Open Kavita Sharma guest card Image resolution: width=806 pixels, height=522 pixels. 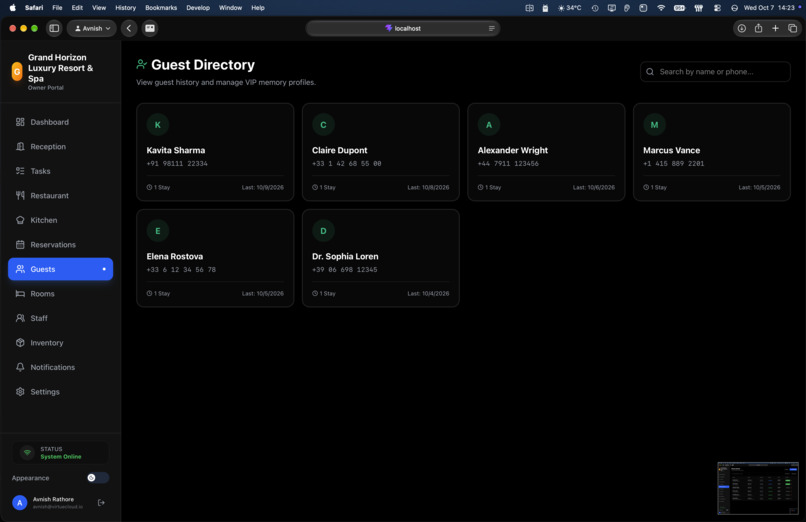click(215, 152)
